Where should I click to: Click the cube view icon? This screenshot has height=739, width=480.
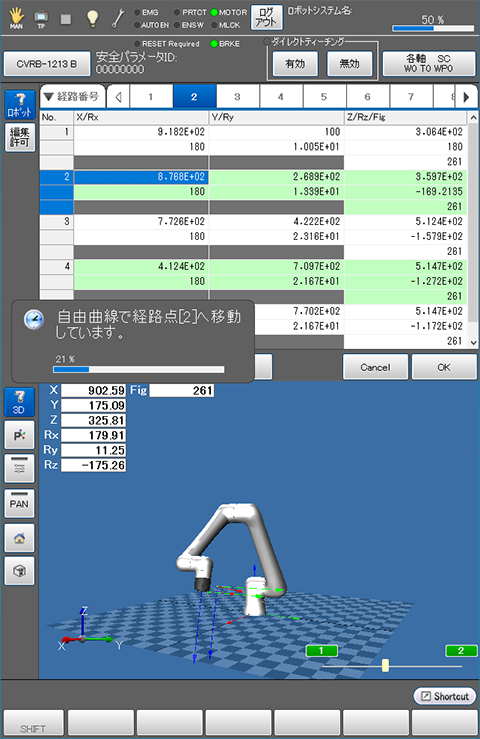[19, 571]
